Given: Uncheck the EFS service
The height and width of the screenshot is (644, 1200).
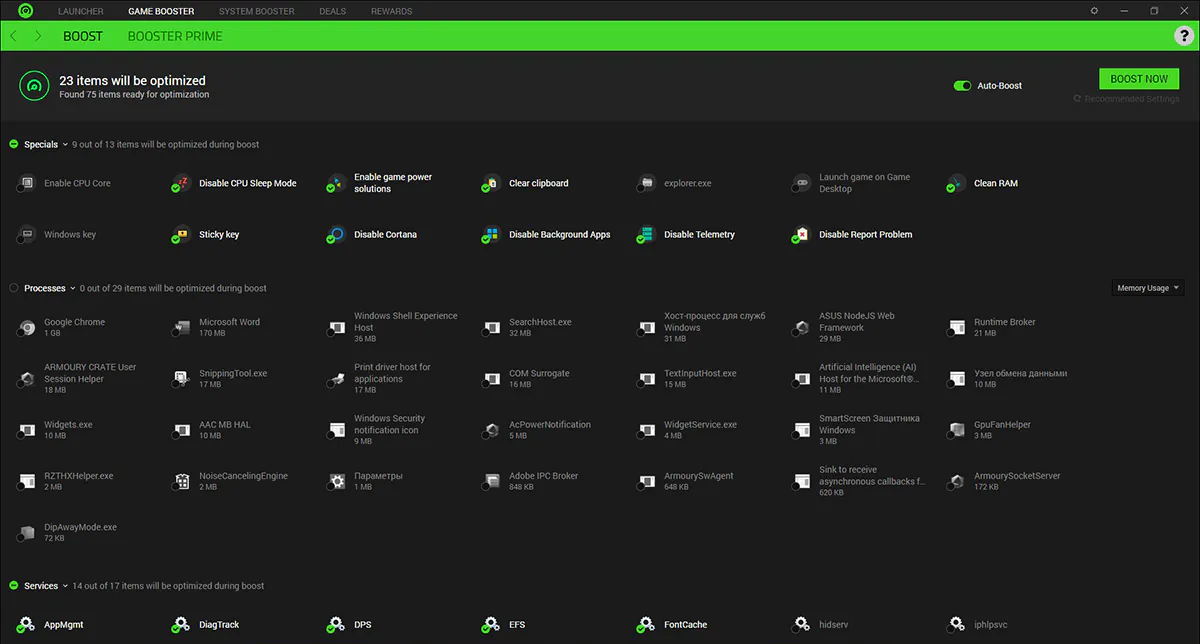Looking at the screenshot, I should coord(485,631).
